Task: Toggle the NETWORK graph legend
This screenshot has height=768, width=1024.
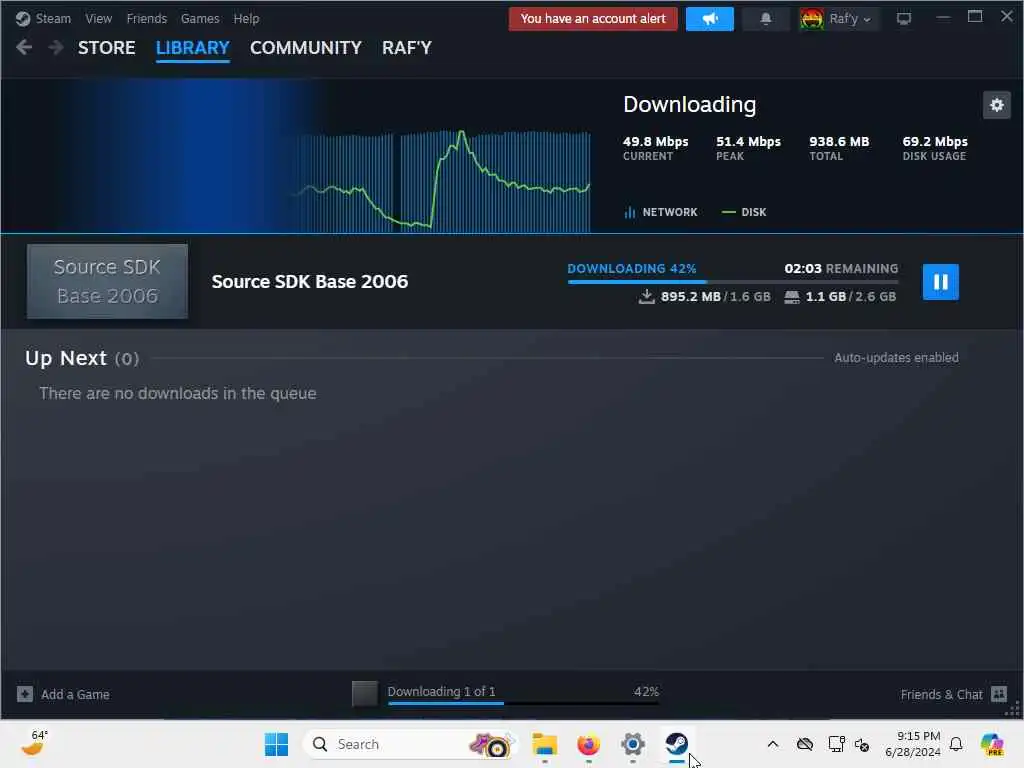Action: tap(661, 212)
